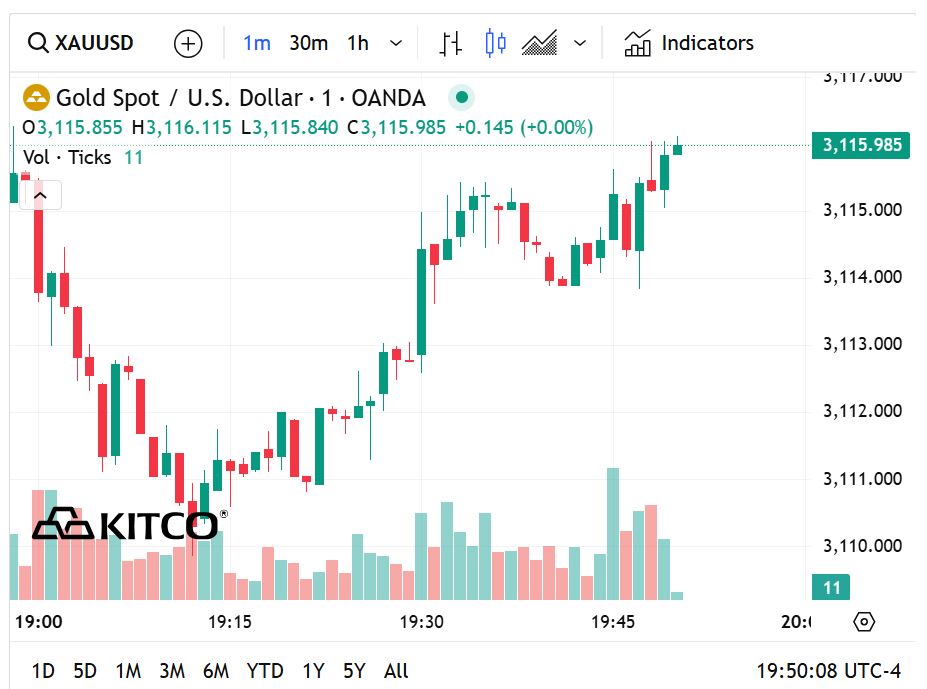Click the 19:15 time axis label
The width and height of the screenshot is (927, 689).
pos(229,622)
